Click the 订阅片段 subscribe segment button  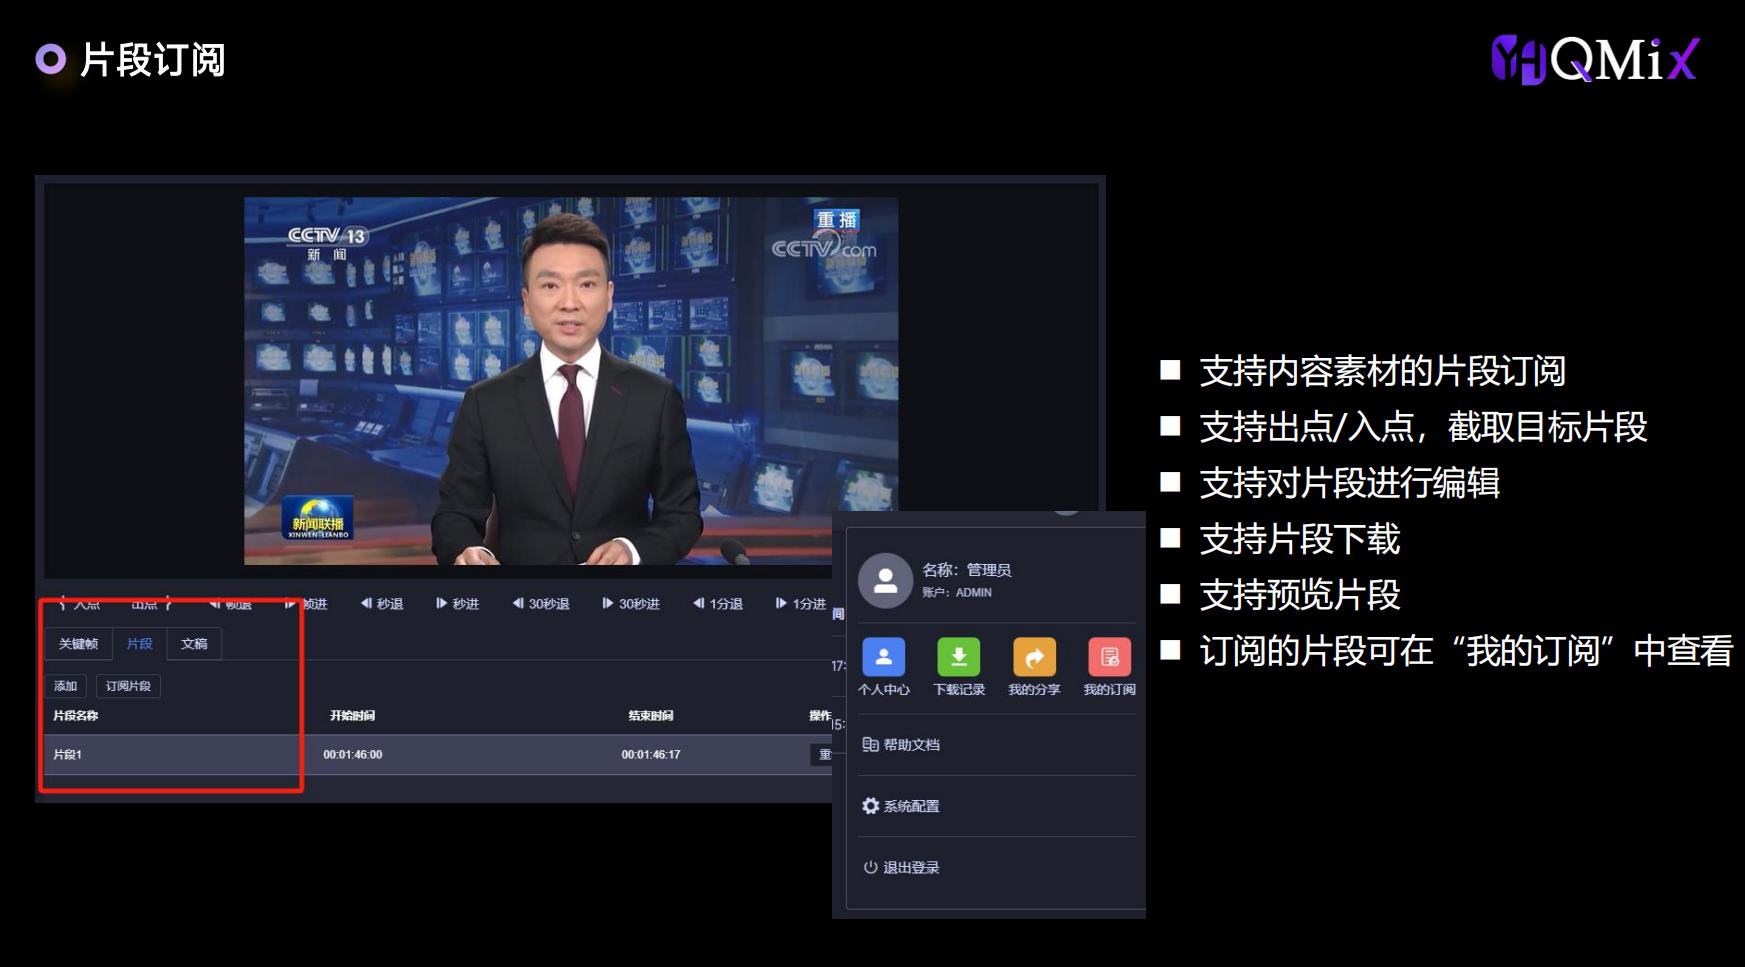[x=129, y=686]
